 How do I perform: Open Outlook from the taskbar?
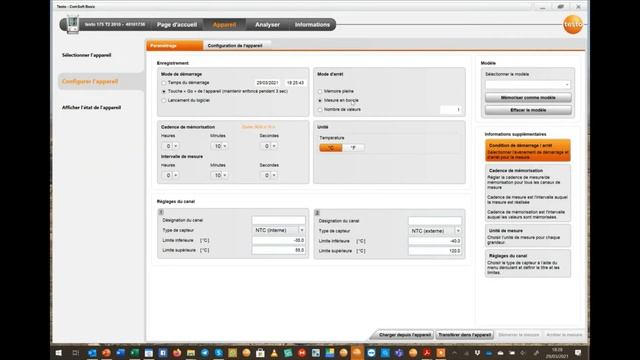coord(92,353)
